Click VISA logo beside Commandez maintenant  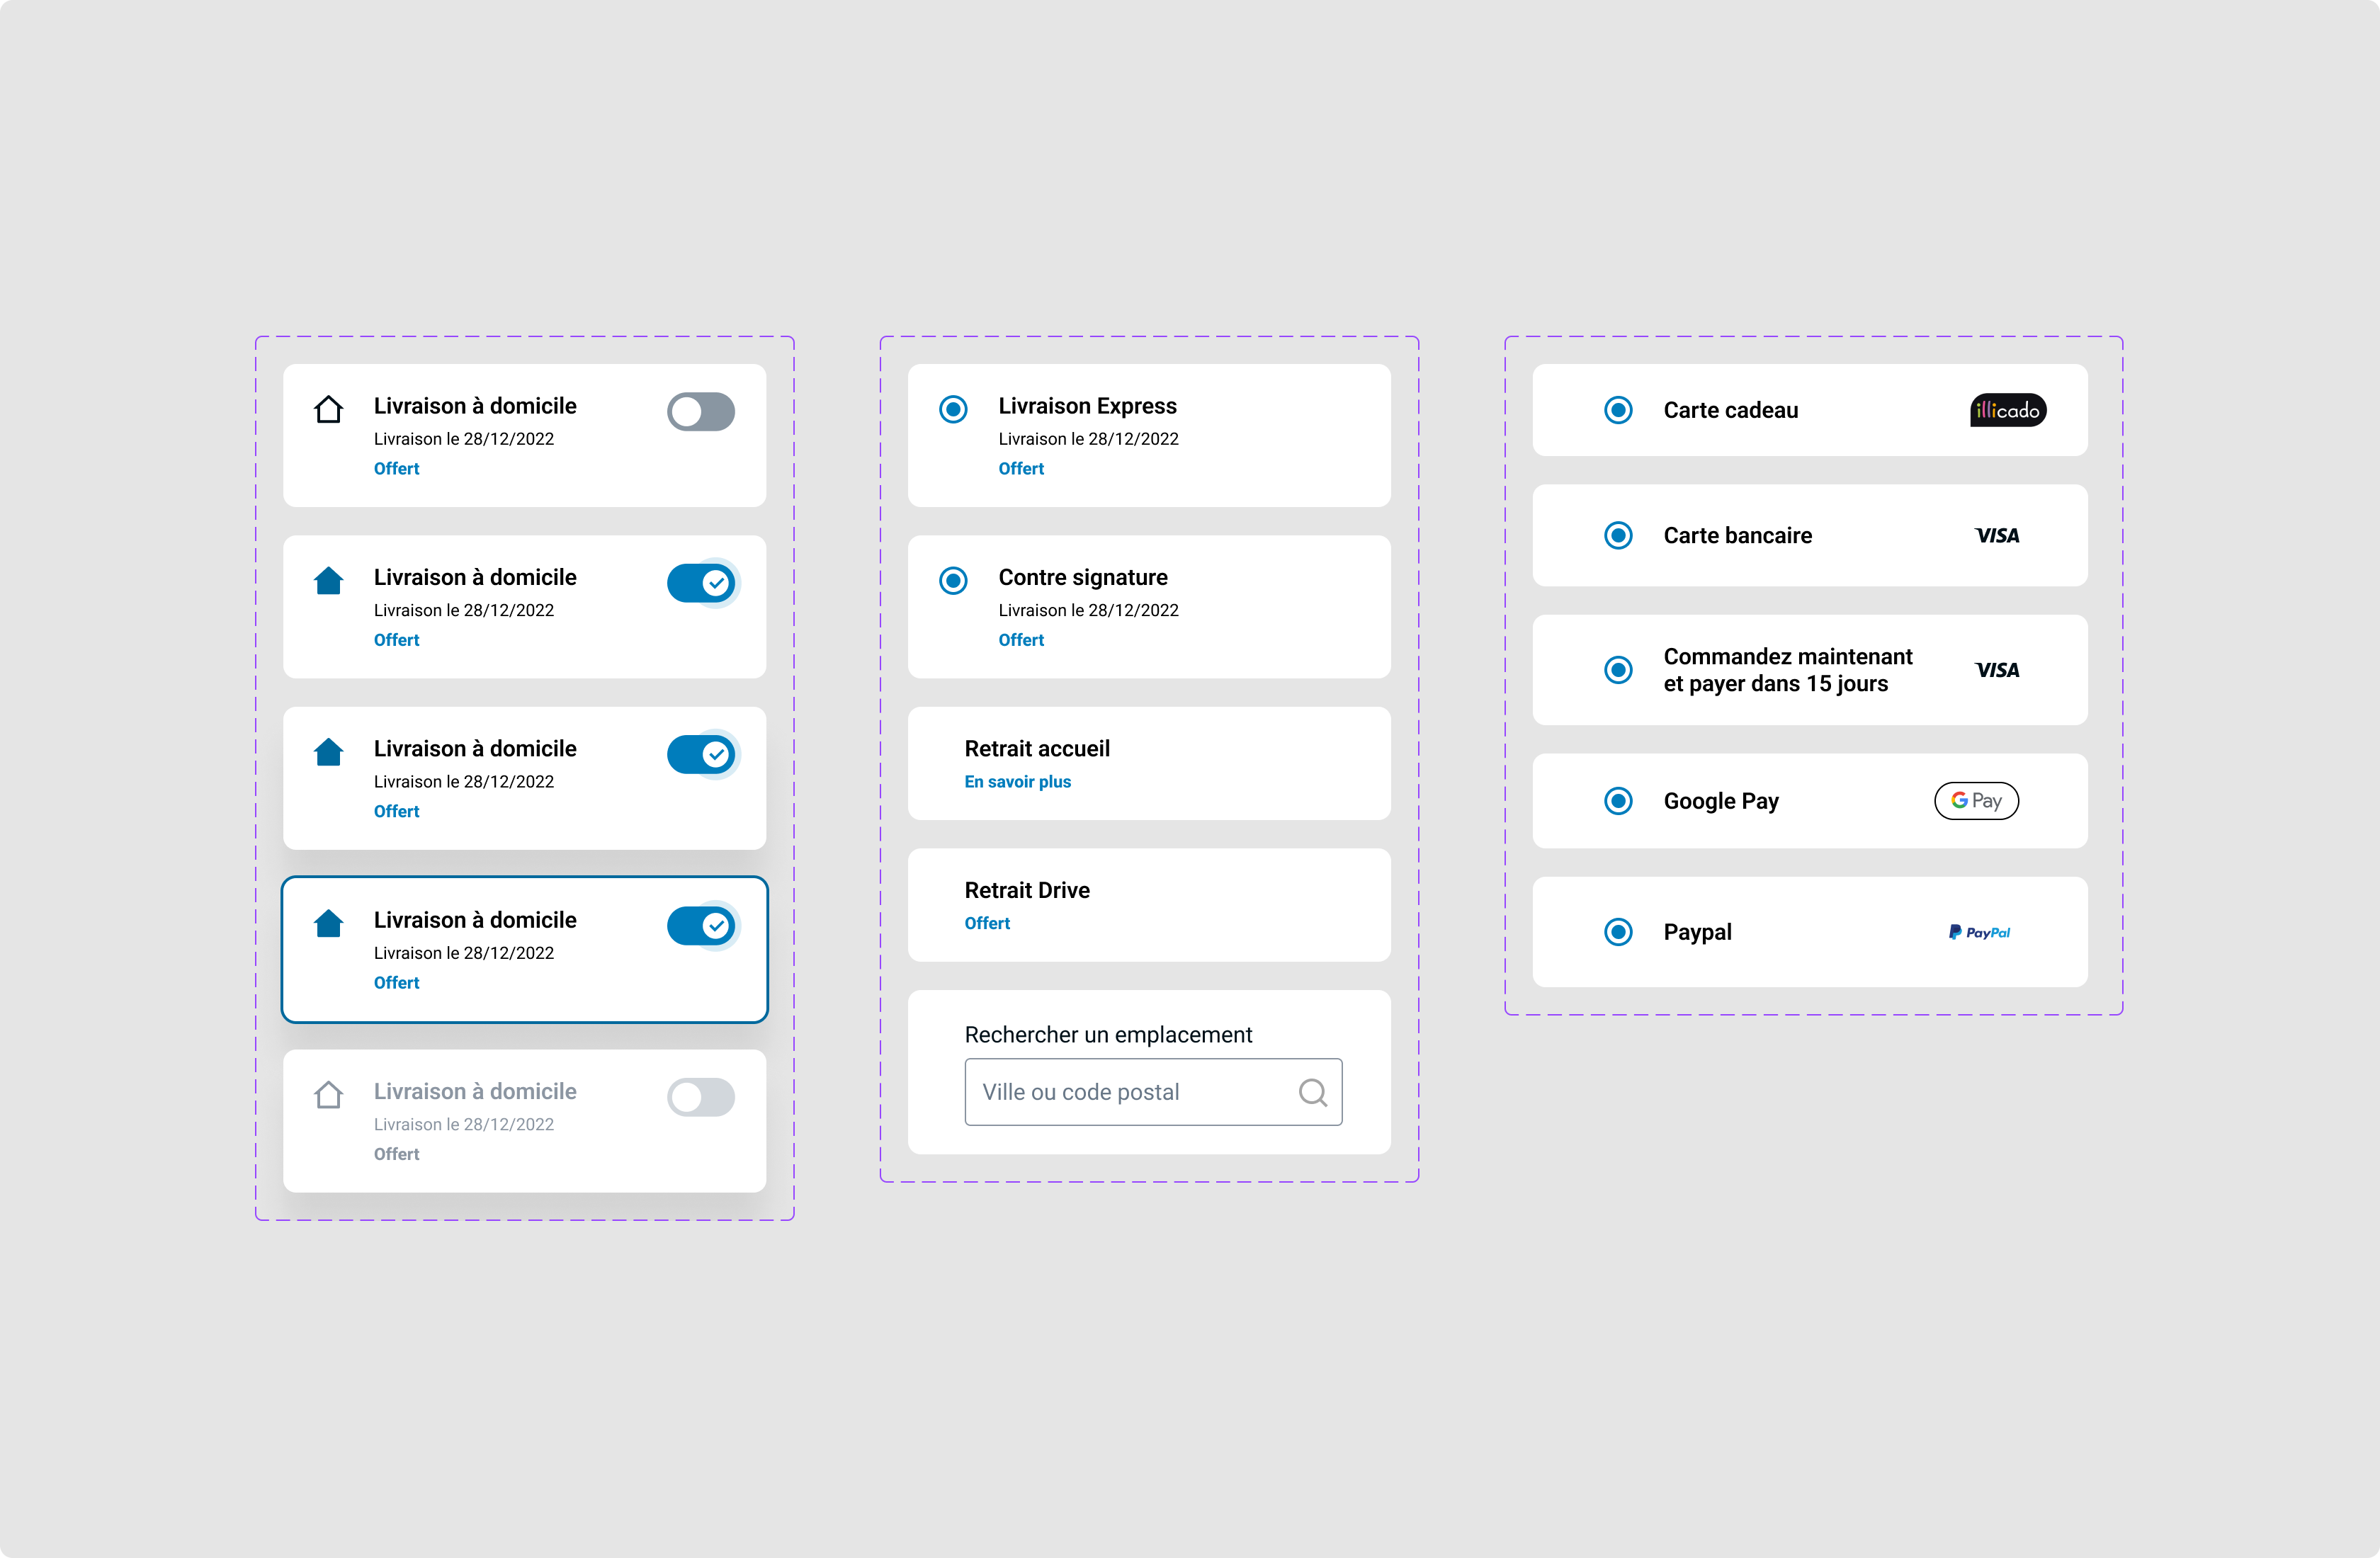coord(1997,670)
